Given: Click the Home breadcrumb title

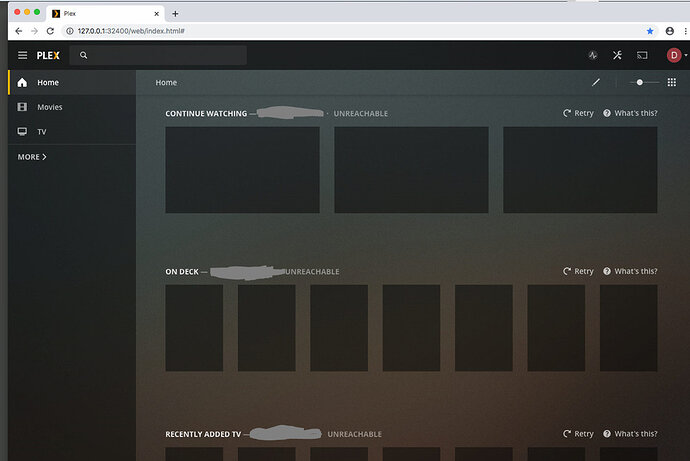Looking at the screenshot, I should 166,82.
